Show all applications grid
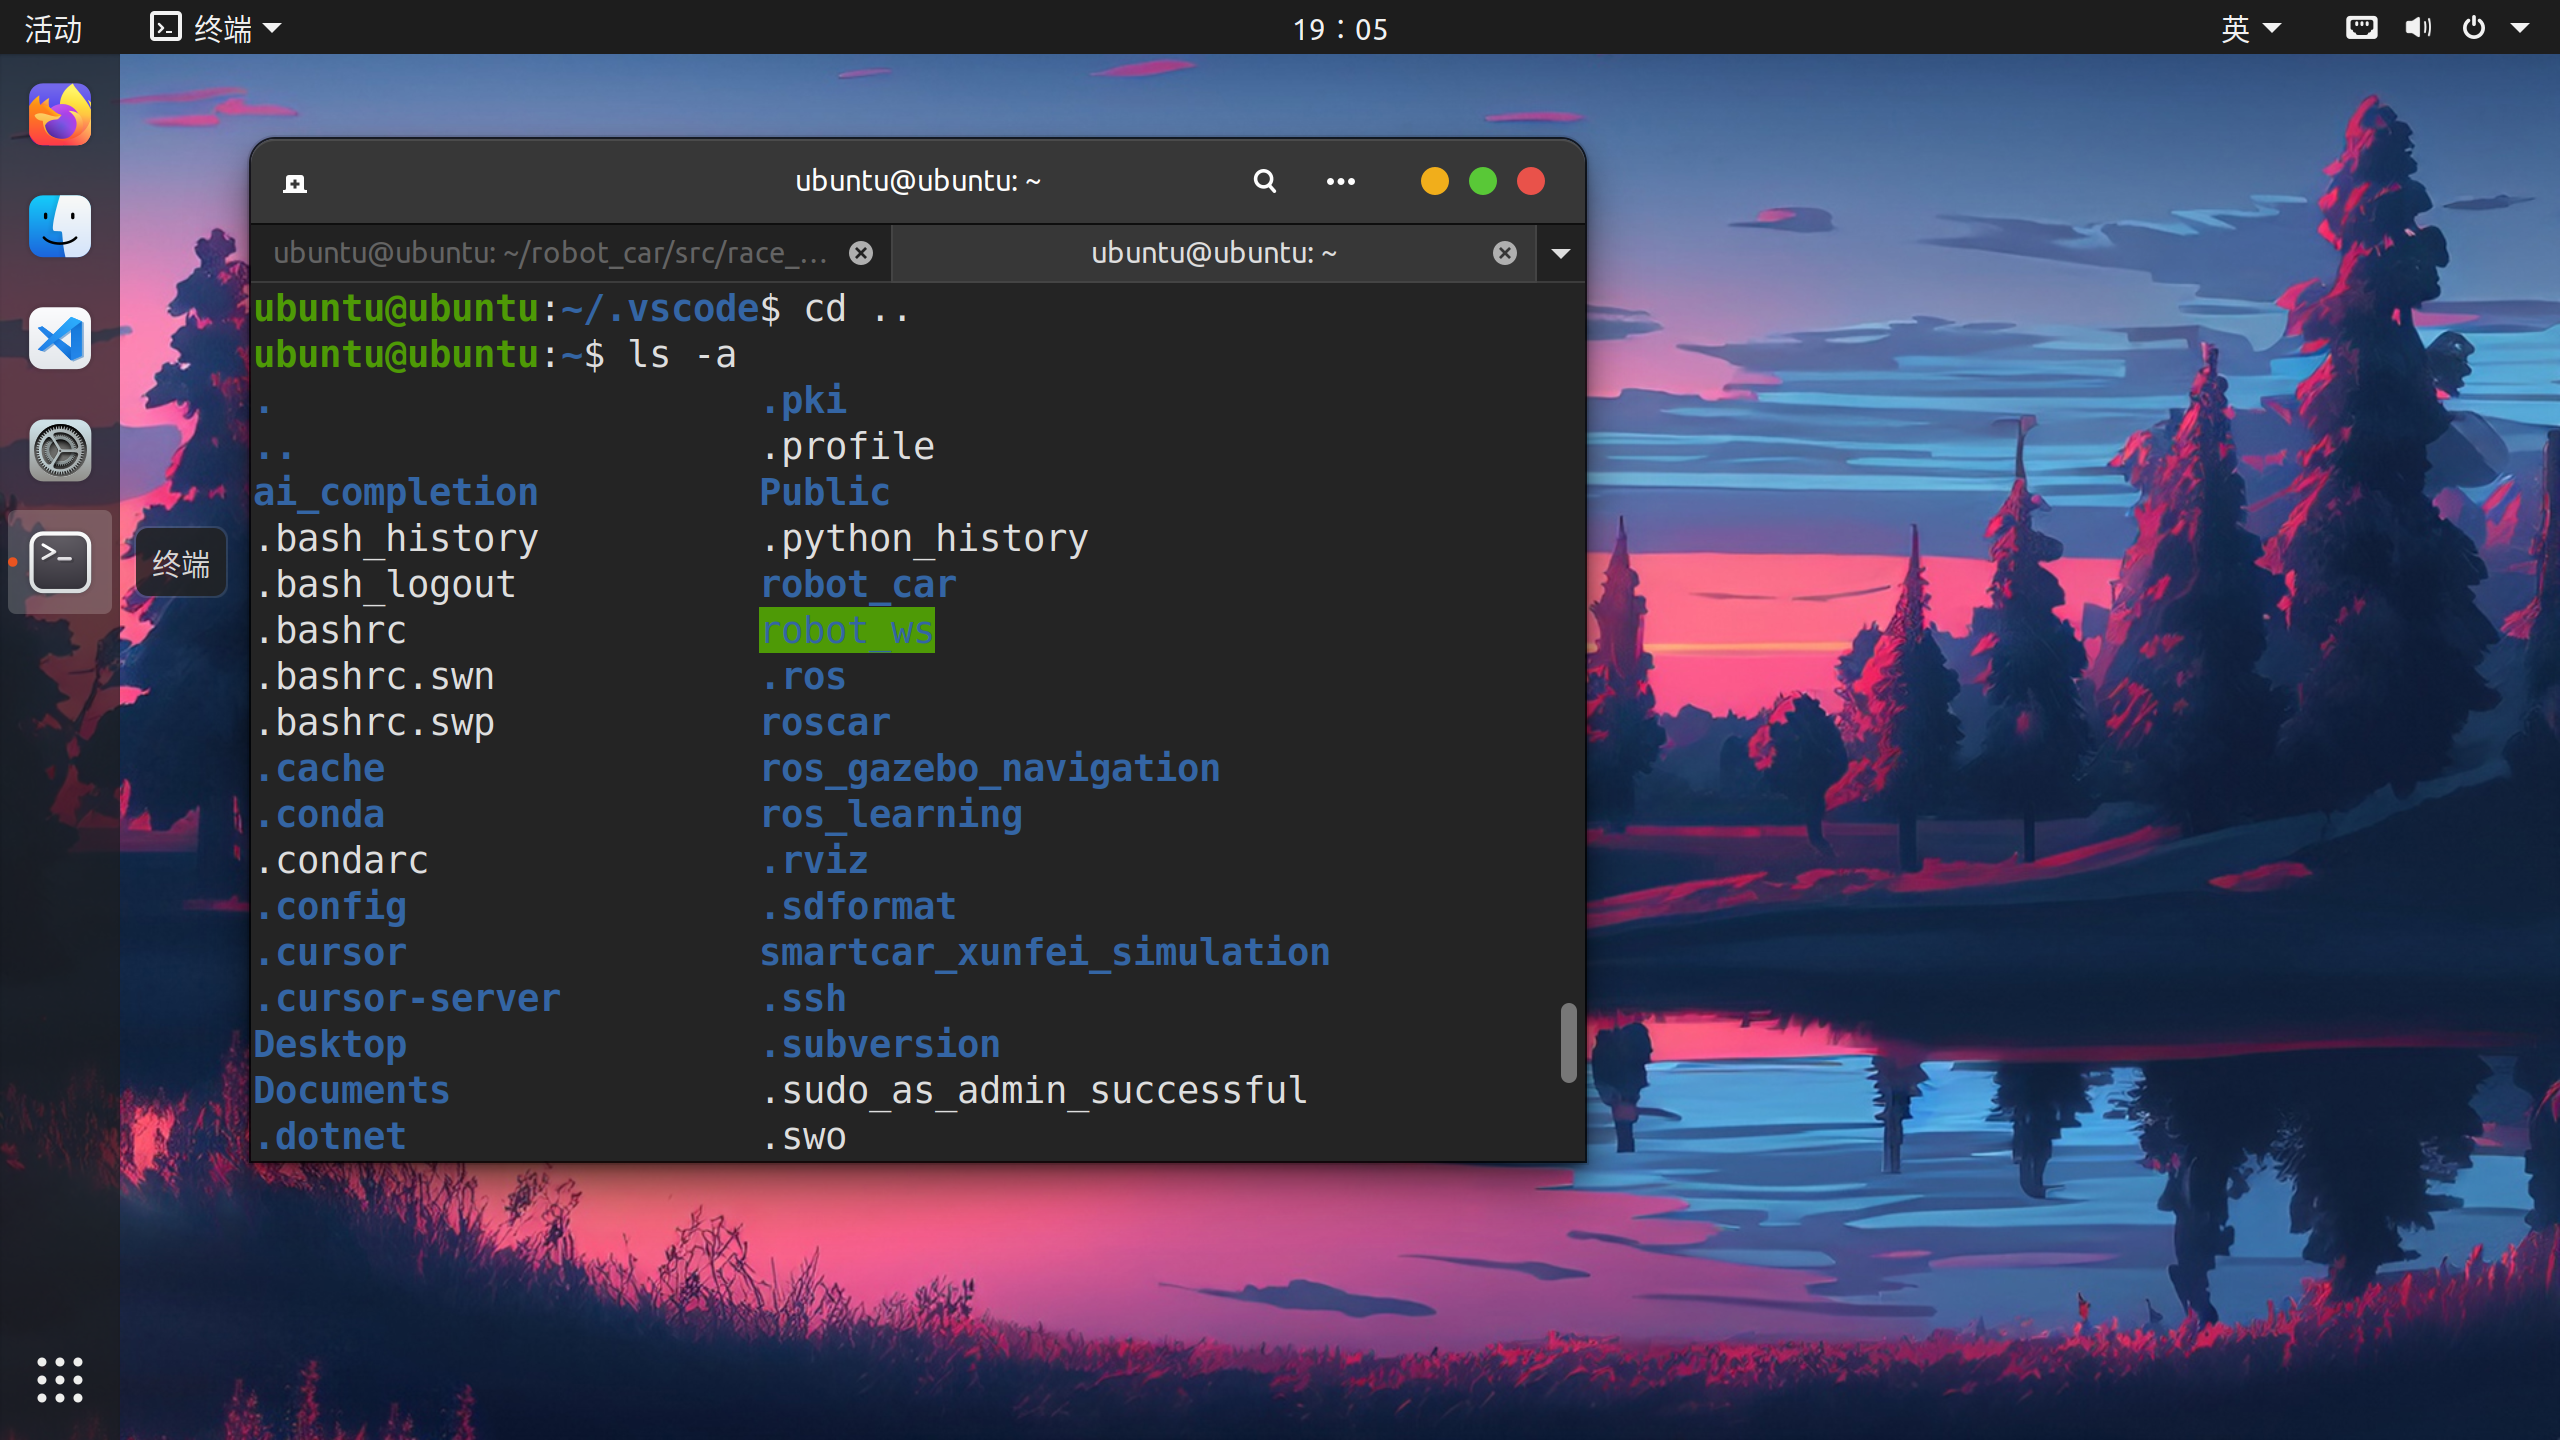The image size is (2560, 1440). [x=60, y=1380]
